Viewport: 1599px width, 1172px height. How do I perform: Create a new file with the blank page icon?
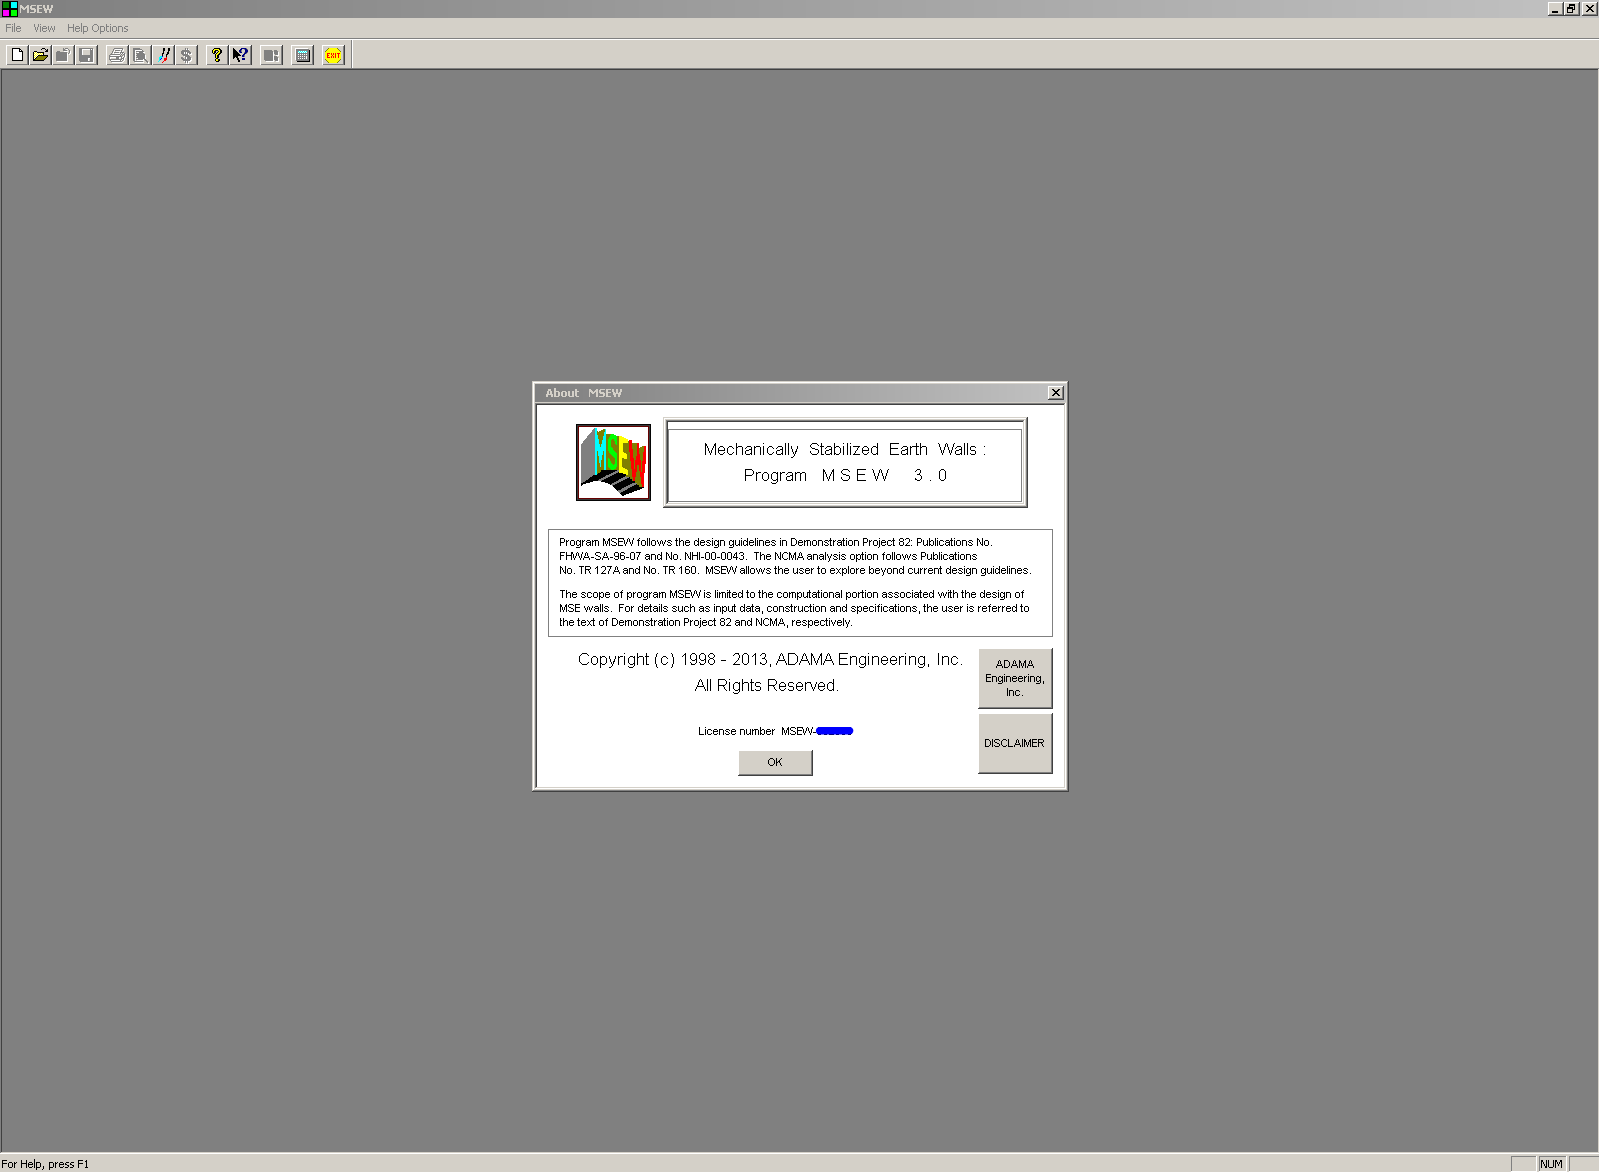(x=17, y=55)
